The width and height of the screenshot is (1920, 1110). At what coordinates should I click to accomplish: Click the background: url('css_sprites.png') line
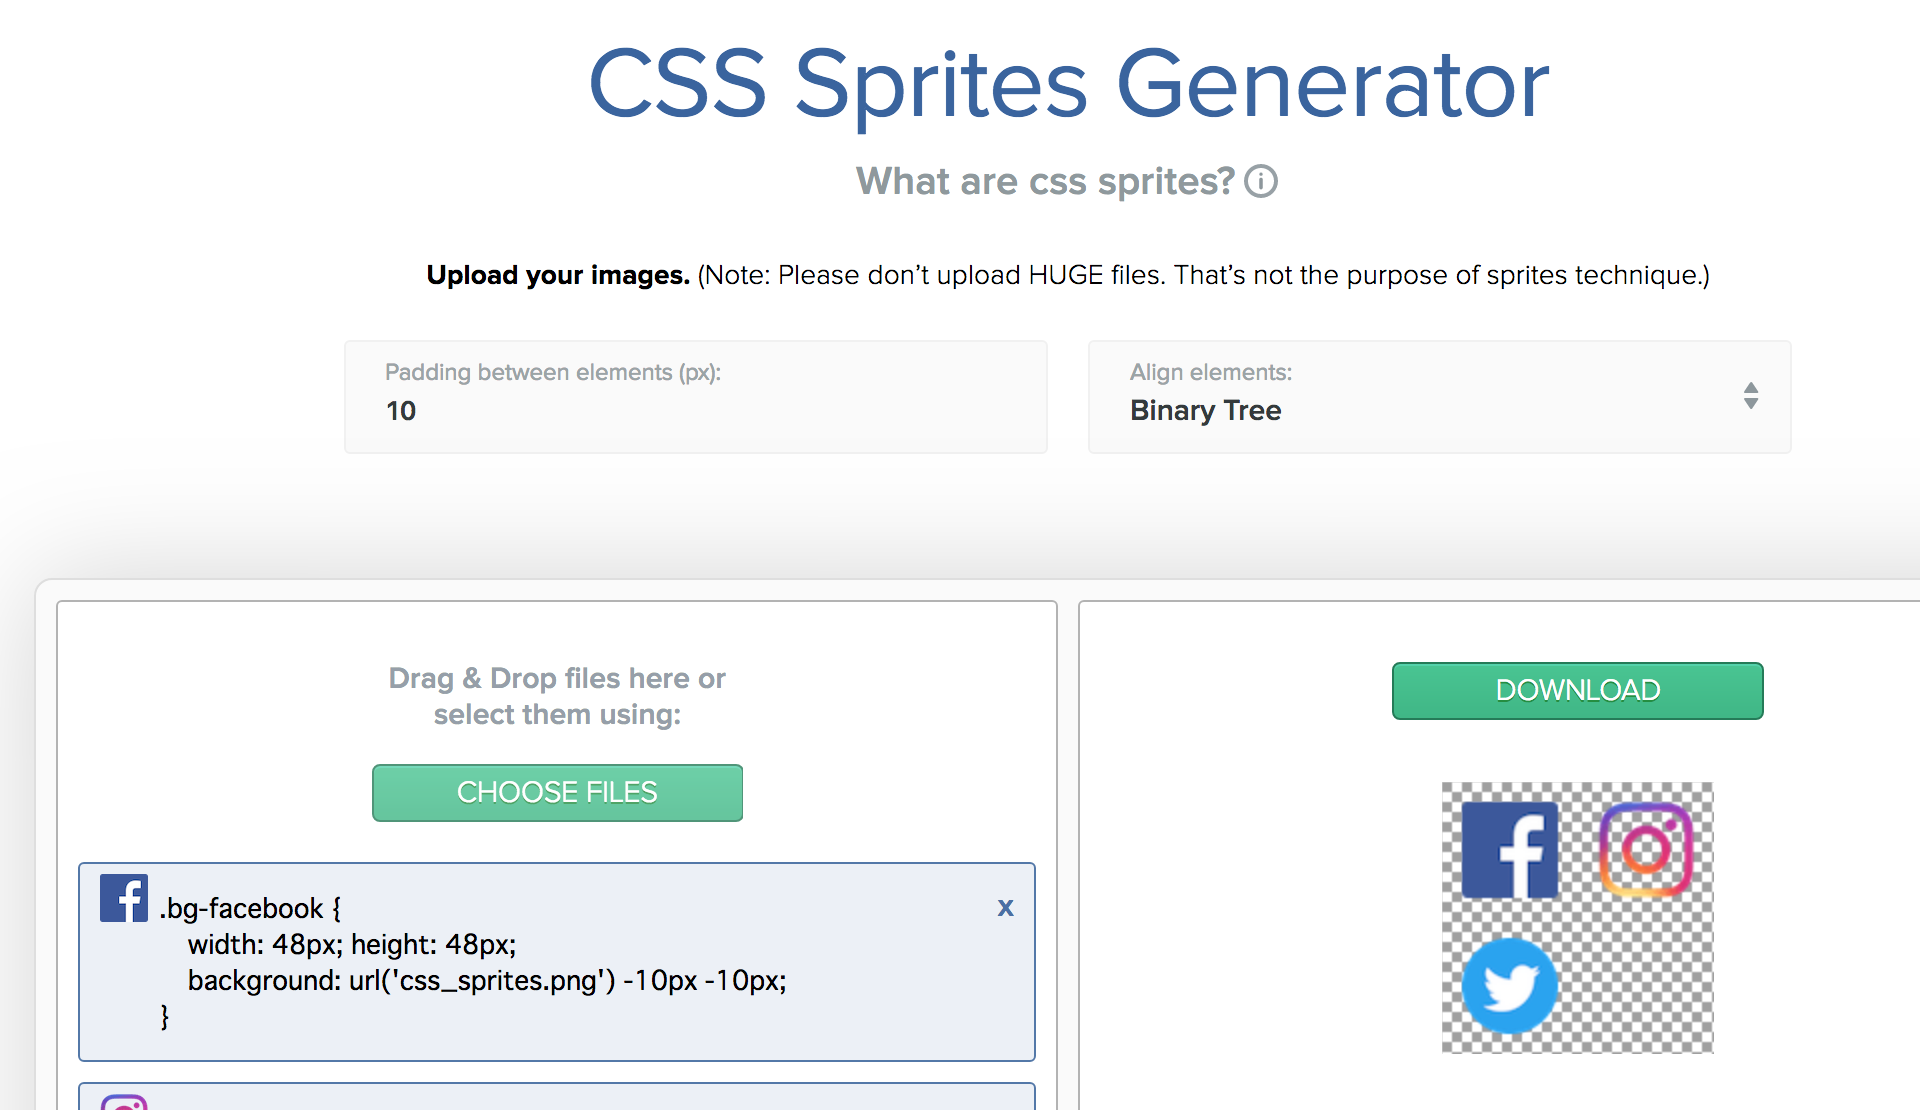point(487,980)
